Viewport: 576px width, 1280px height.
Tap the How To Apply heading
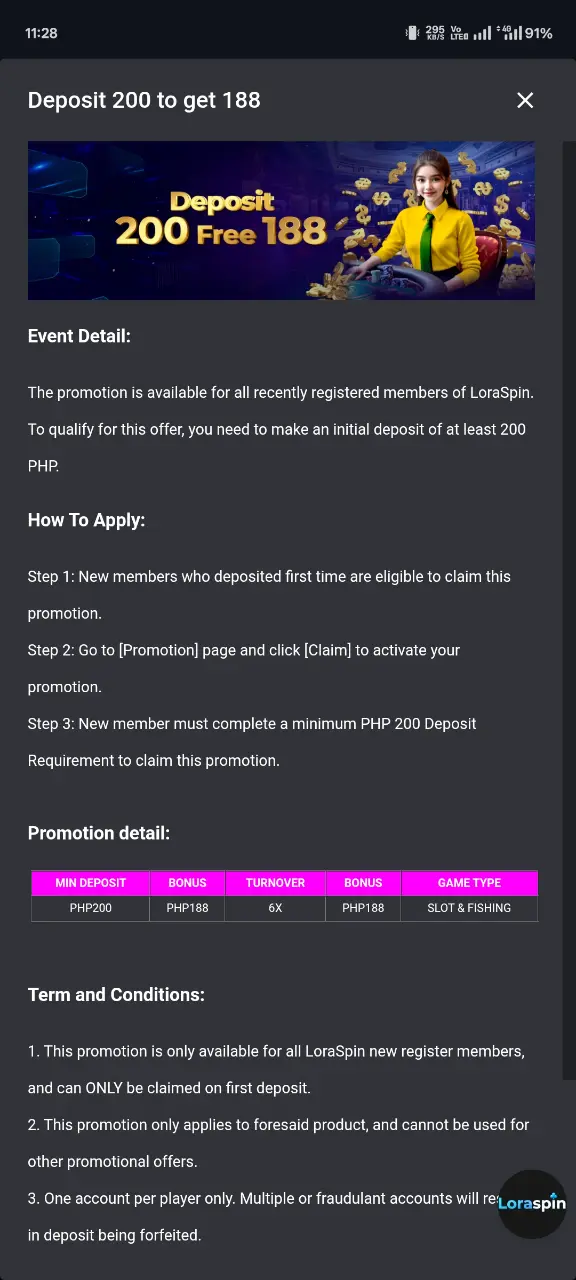pos(86,520)
